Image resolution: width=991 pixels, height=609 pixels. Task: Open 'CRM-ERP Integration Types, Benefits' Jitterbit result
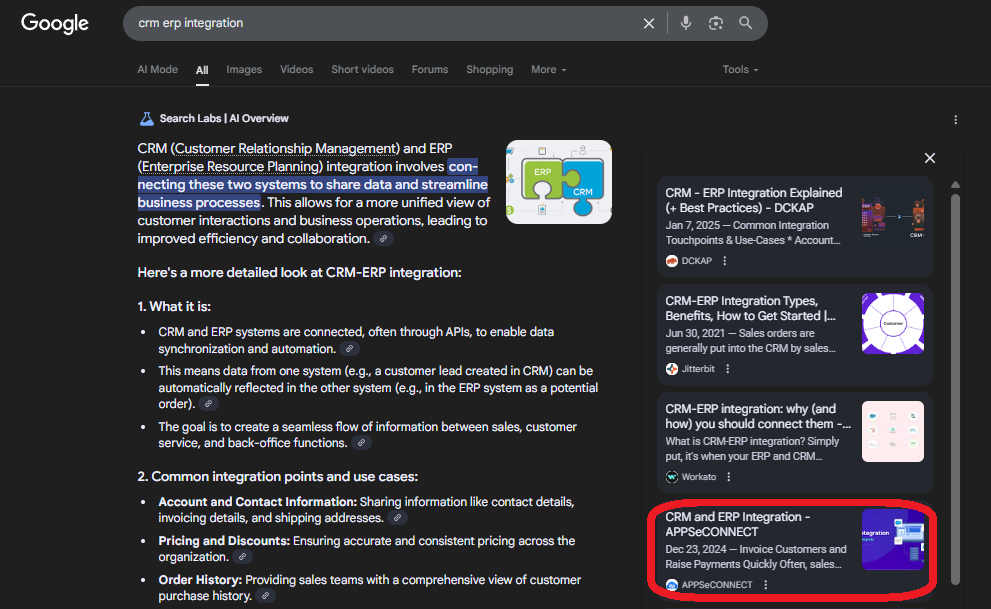coord(751,308)
